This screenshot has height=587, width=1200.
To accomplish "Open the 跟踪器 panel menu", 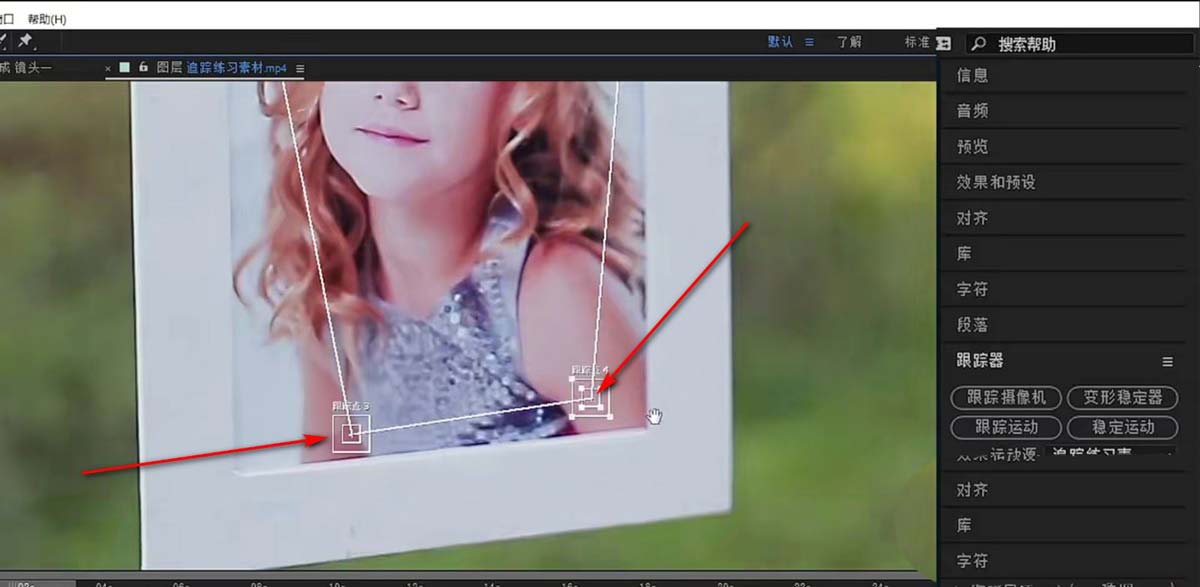I will pos(1167,362).
